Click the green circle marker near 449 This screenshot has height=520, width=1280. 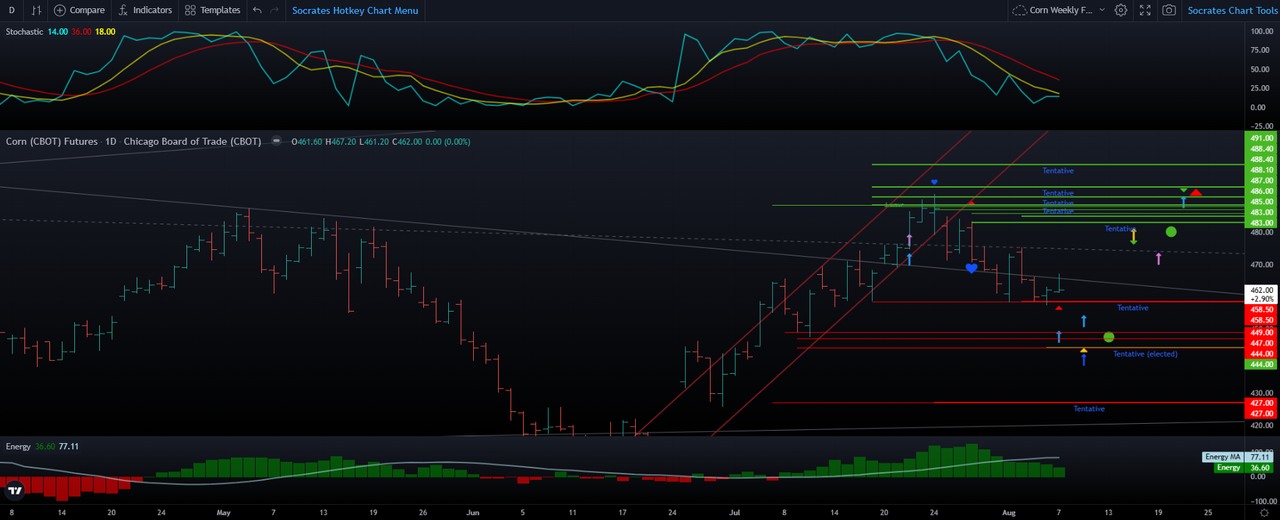[x=1108, y=337]
